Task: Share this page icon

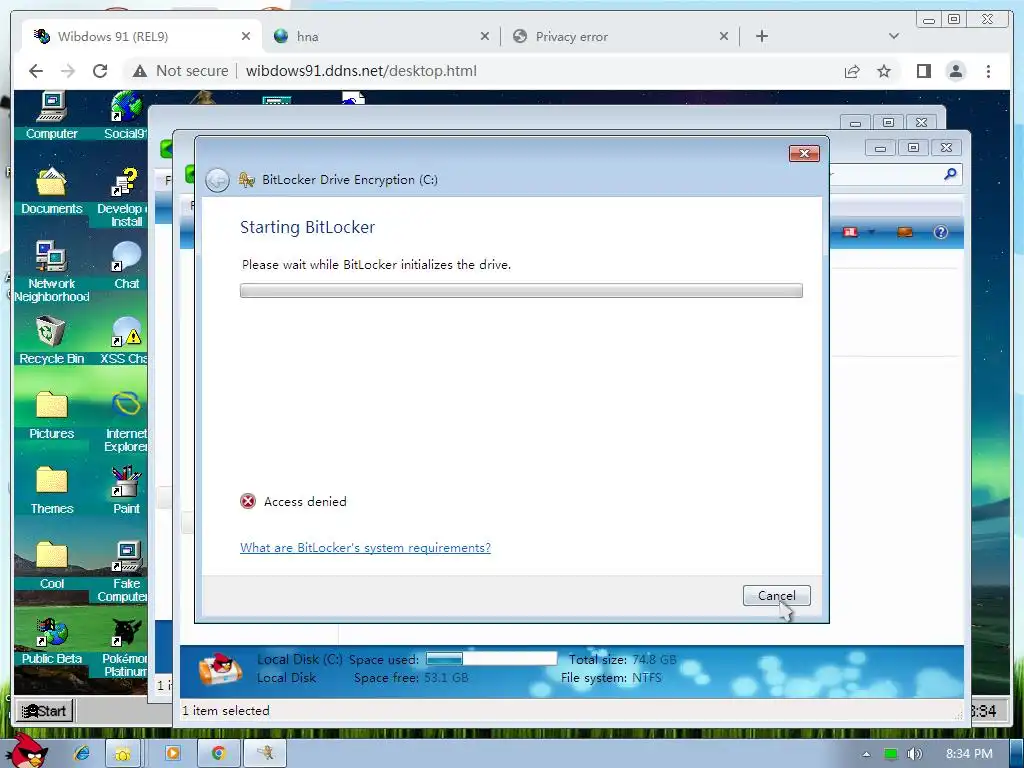Action: coord(852,71)
